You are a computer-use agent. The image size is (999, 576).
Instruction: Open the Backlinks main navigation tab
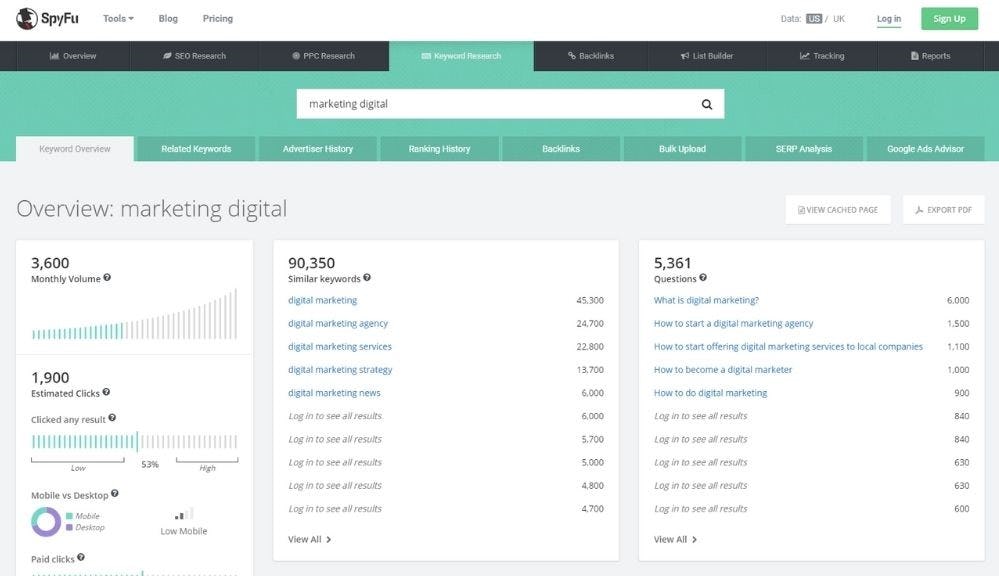pos(591,56)
